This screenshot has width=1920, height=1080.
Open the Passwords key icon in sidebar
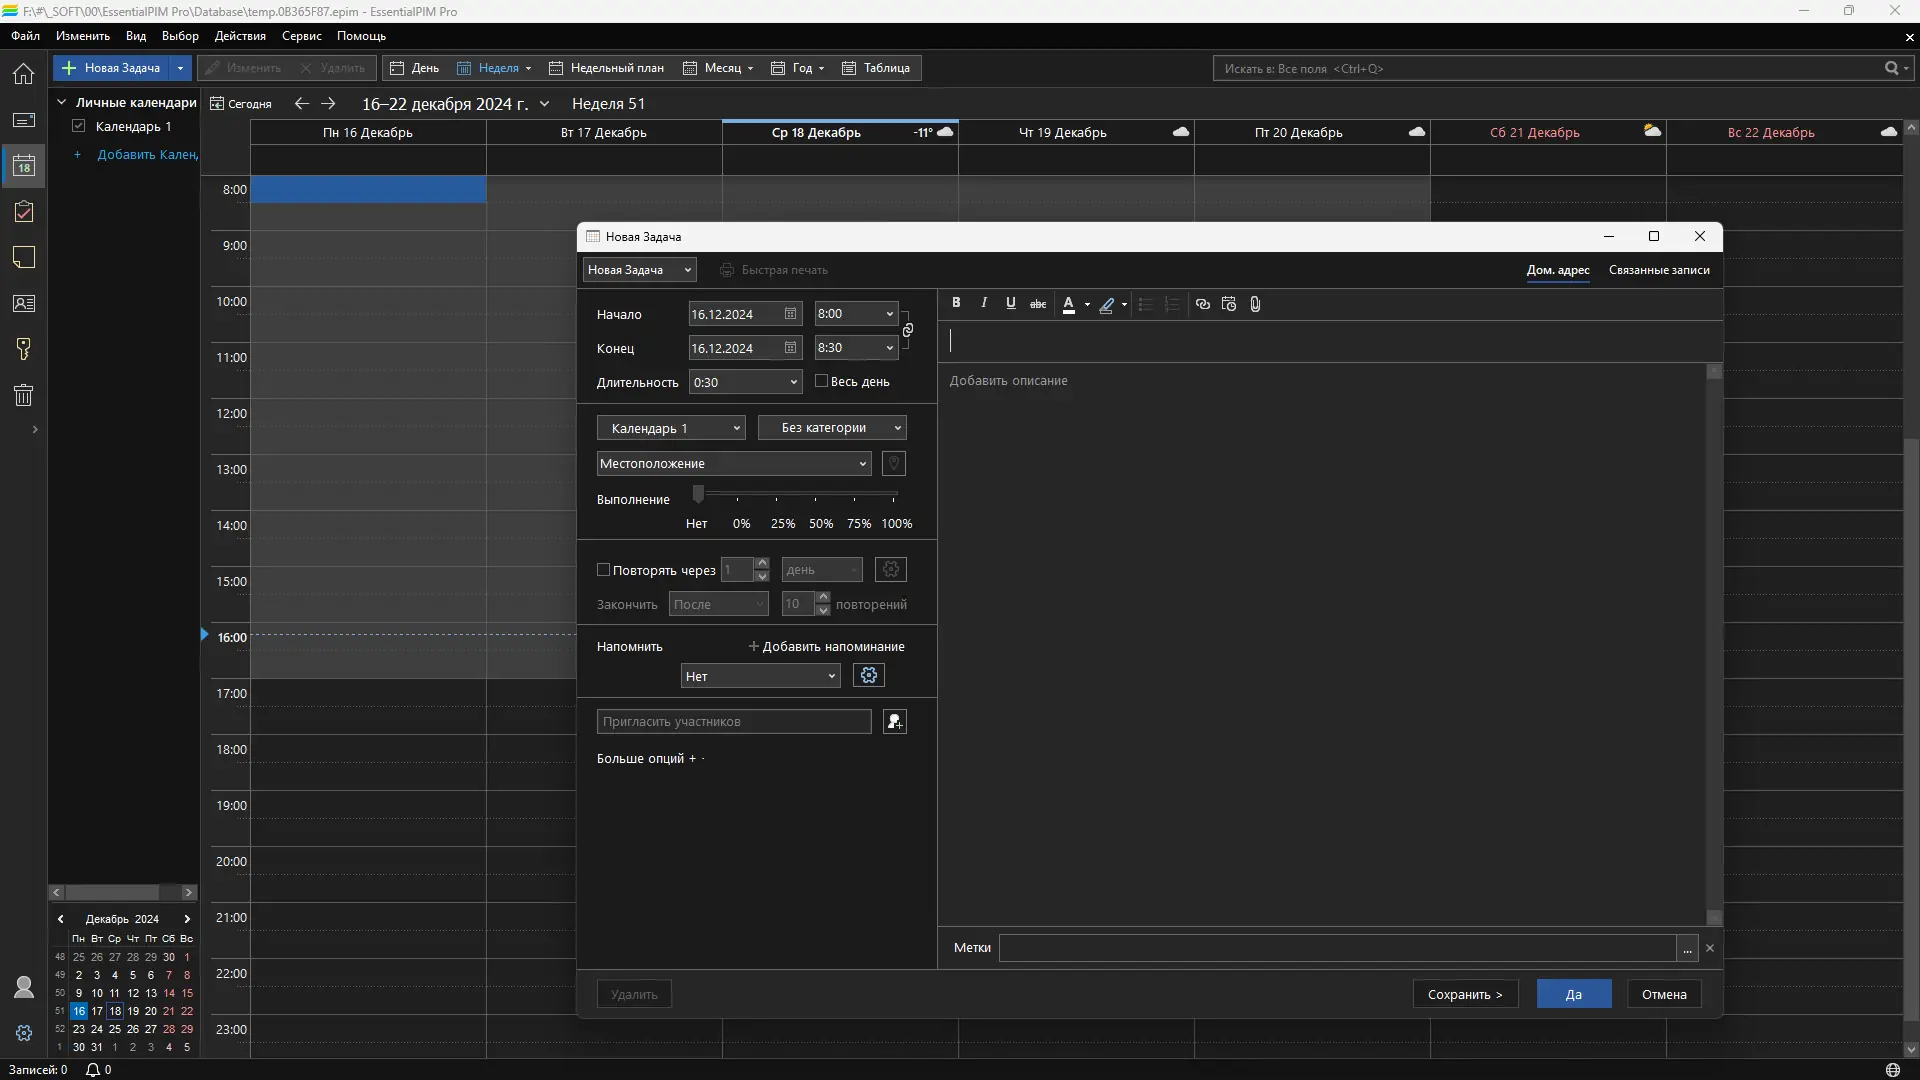click(24, 349)
